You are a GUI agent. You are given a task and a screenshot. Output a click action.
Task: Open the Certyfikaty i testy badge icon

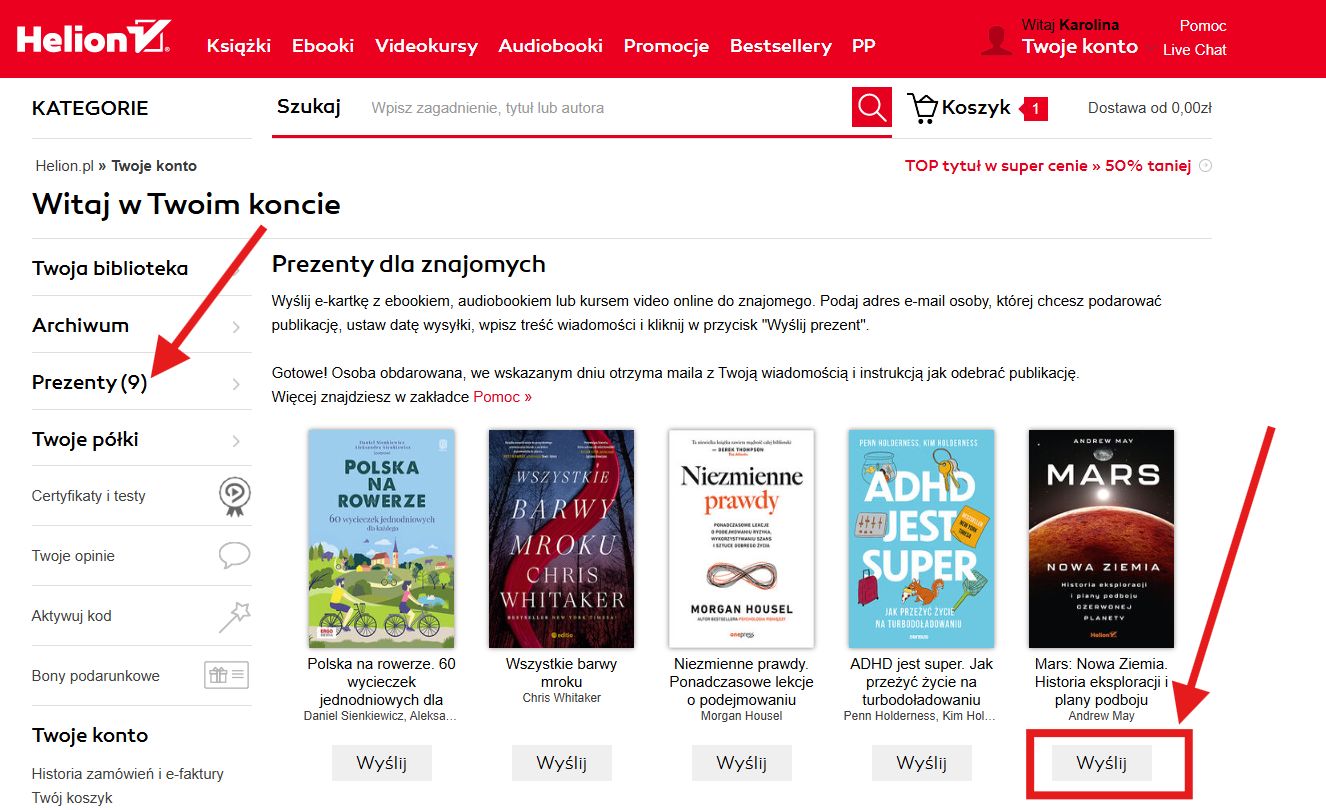click(235, 495)
